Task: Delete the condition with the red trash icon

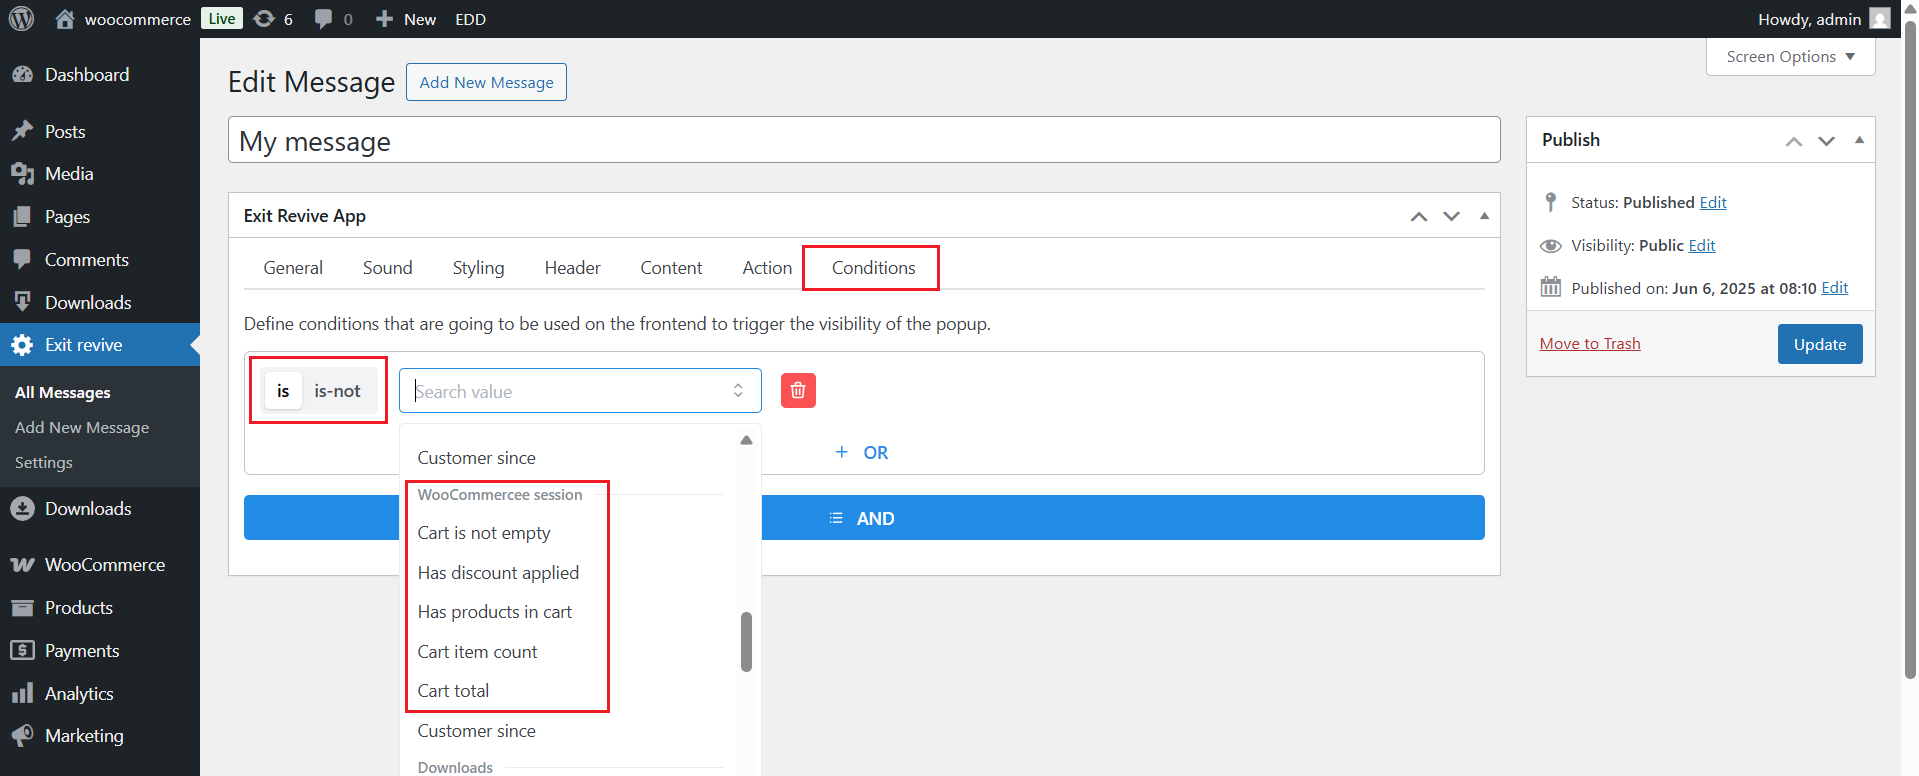Action: tap(797, 390)
